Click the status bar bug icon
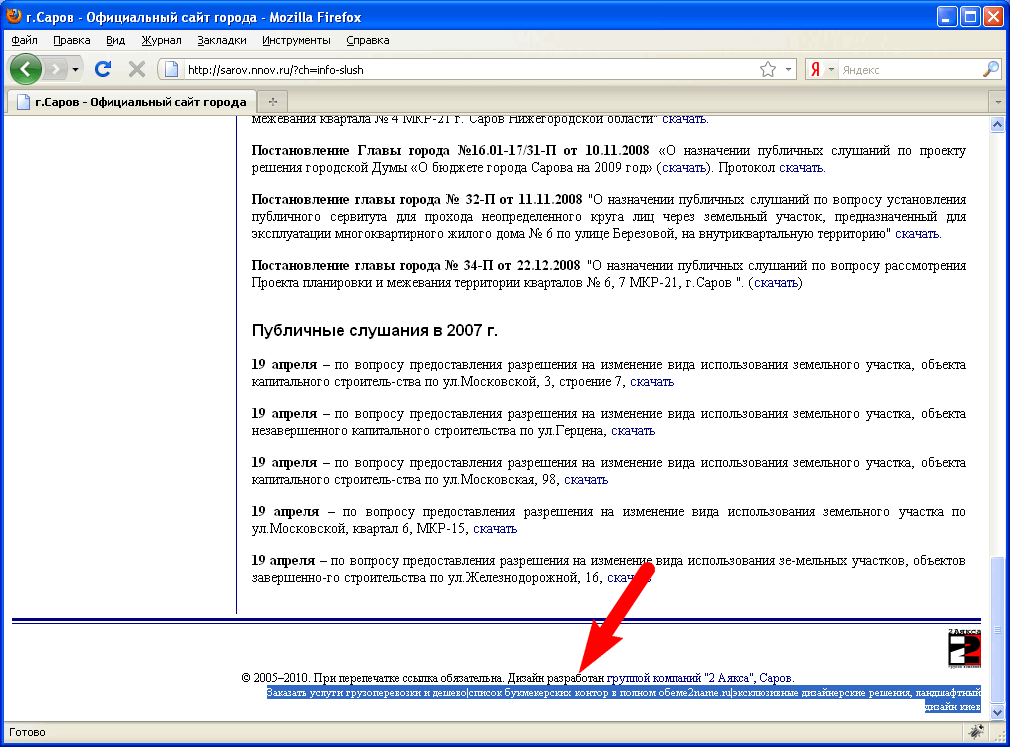1010x747 pixels. (x=974, y=733)
